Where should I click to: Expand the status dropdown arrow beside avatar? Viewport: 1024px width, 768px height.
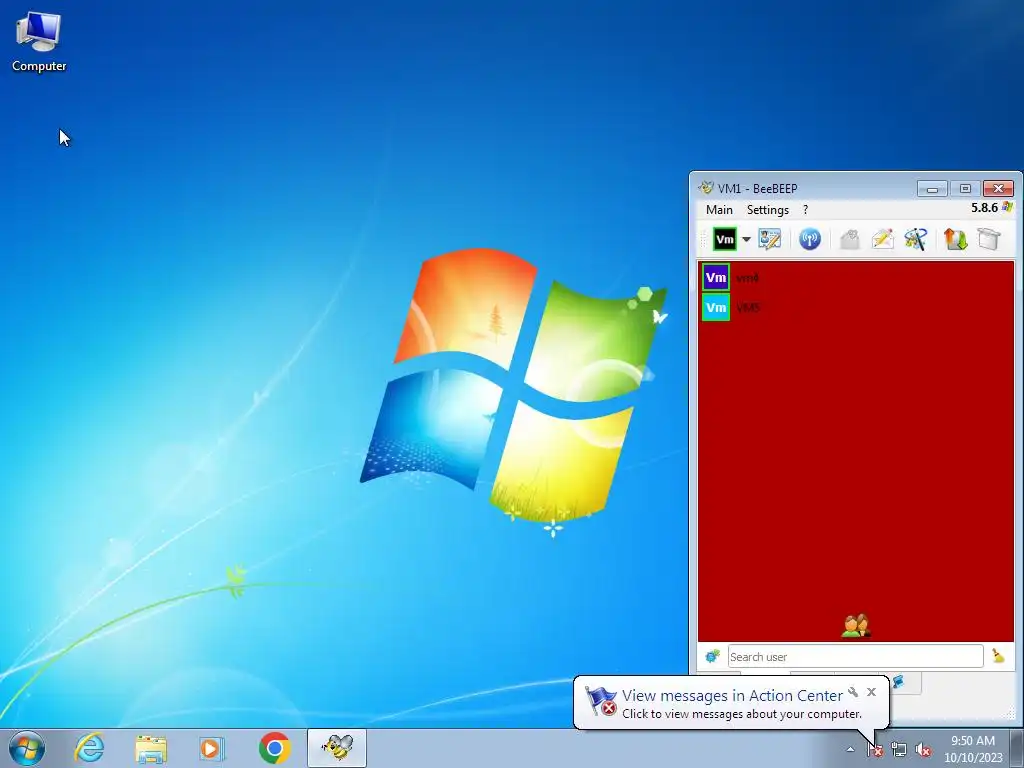coord(746,239)
